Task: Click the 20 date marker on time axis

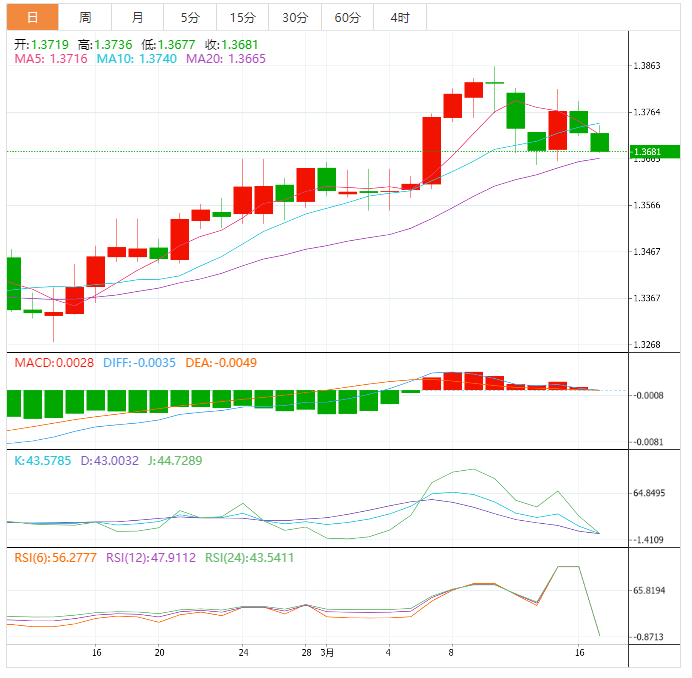Action: point(160,652)
